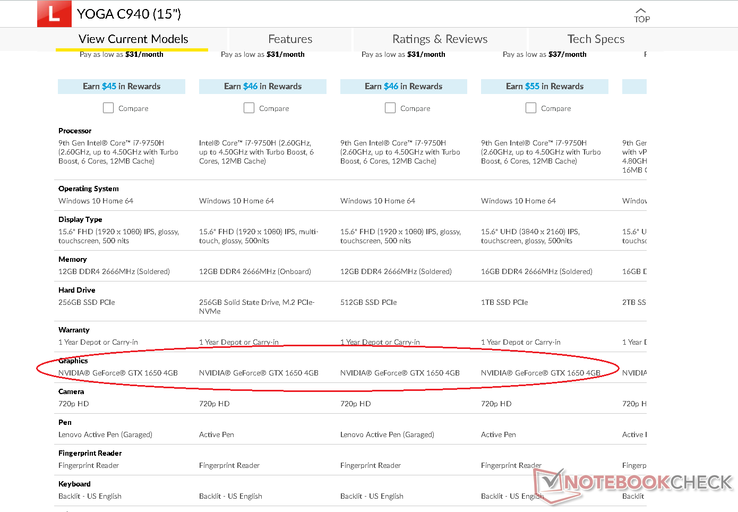This screenshot has width=738, height=512.
Task: Open the Ratings & Reviews tab
Action: (440, 39)
